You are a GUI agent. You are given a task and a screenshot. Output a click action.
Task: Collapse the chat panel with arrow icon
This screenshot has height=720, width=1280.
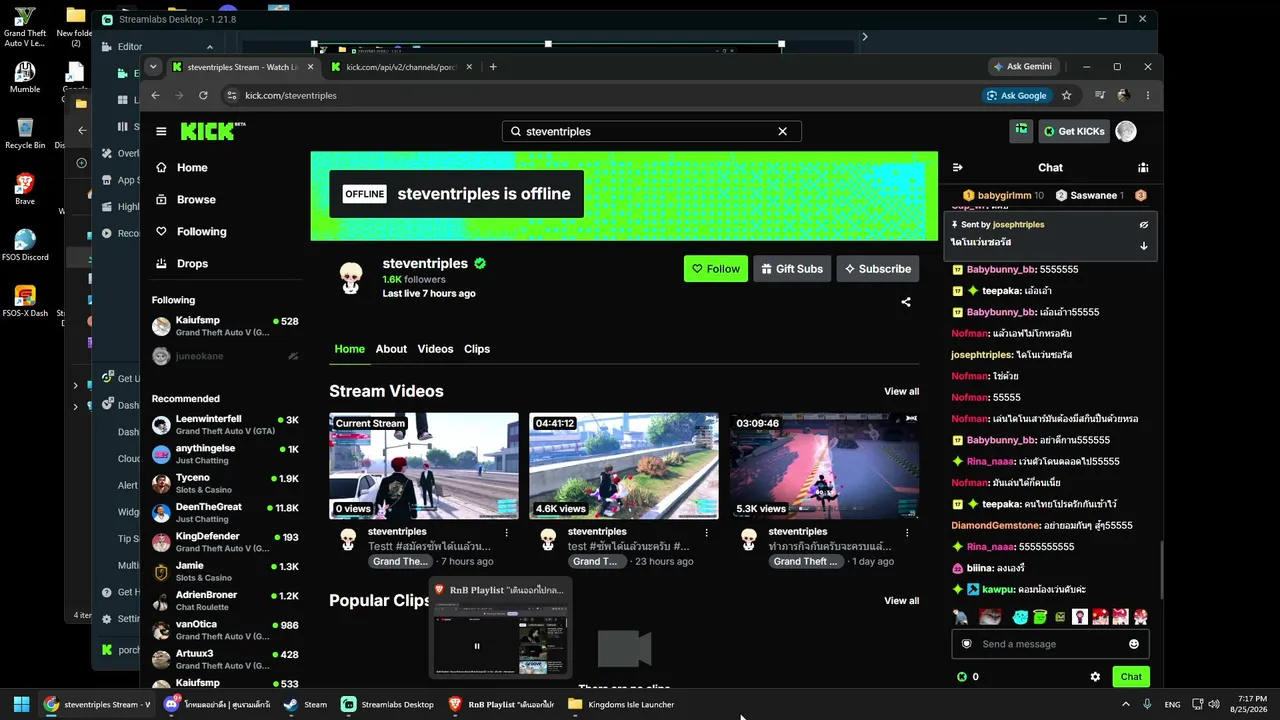tap(957, 168)
